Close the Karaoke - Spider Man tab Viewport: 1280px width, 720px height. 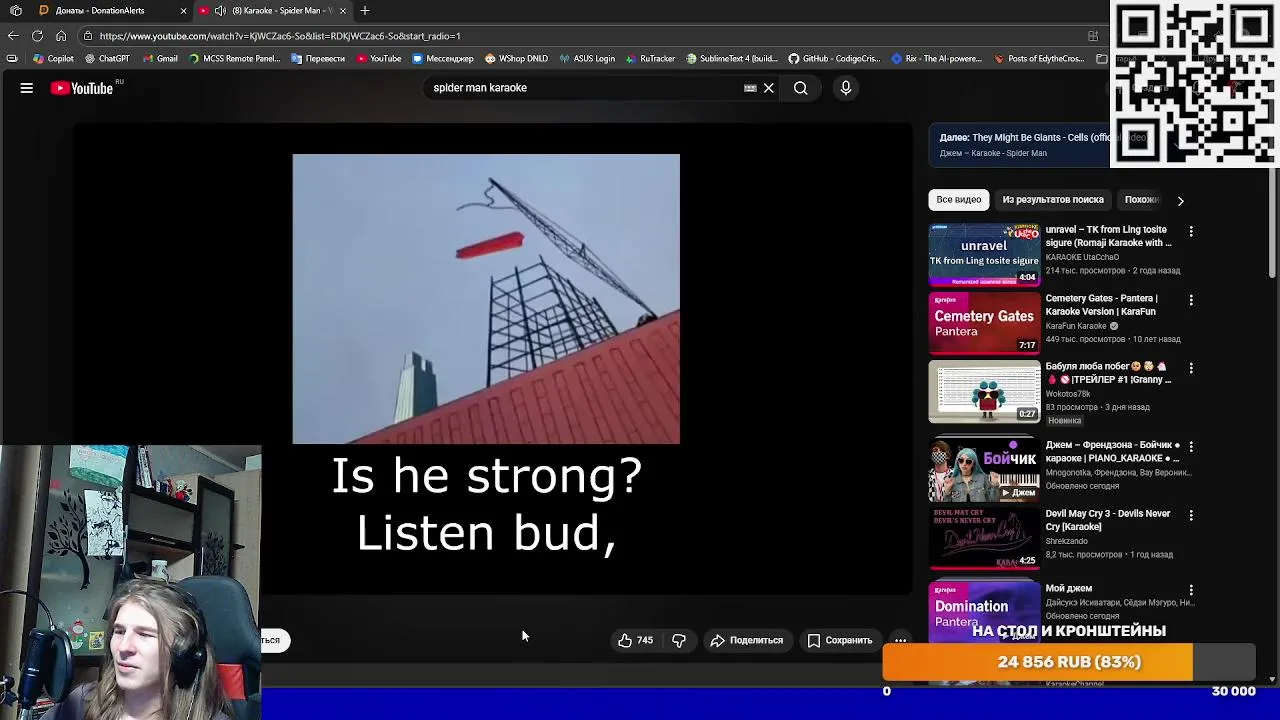[x=343, y=10]
